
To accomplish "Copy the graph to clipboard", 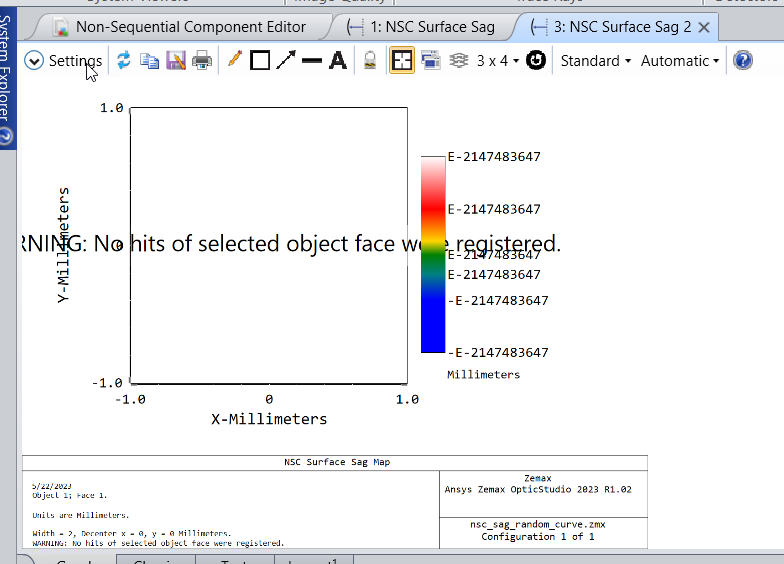I will (149, 61).
